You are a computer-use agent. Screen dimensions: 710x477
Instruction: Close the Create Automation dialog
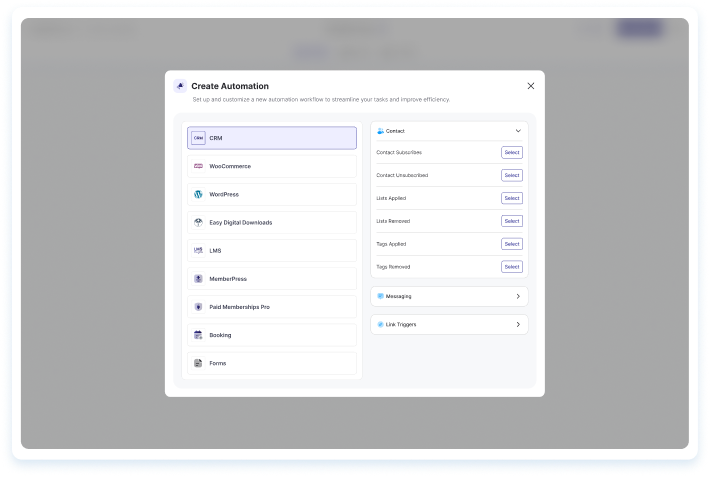coord(531,86)
